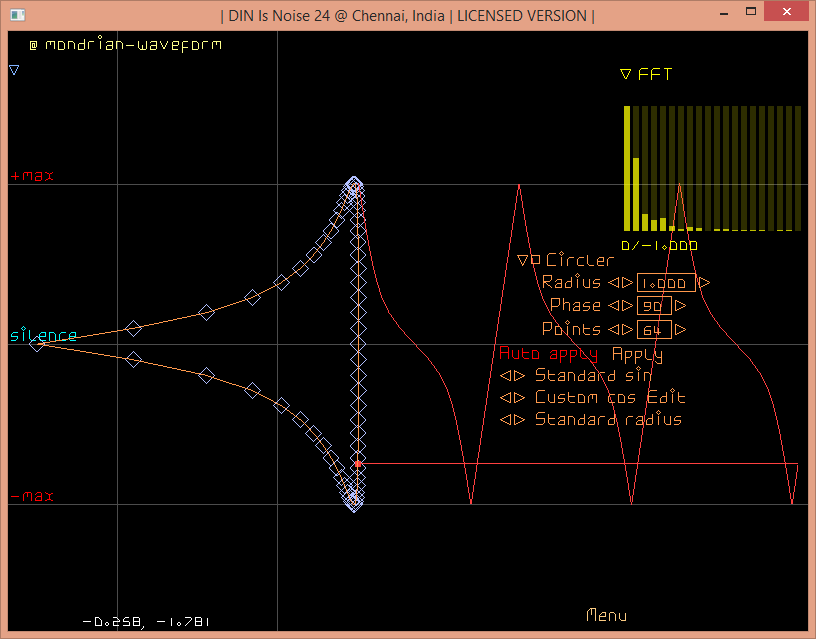Decrease Phase with the left arrow

point(615,306)
